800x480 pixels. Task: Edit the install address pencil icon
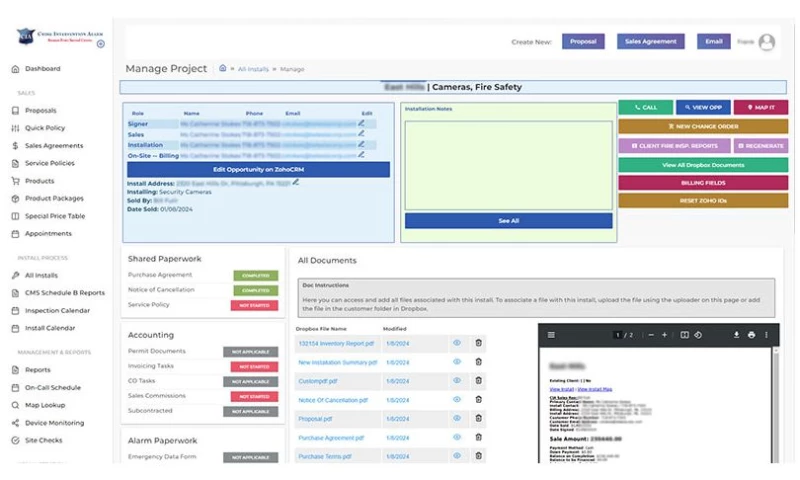295,182
